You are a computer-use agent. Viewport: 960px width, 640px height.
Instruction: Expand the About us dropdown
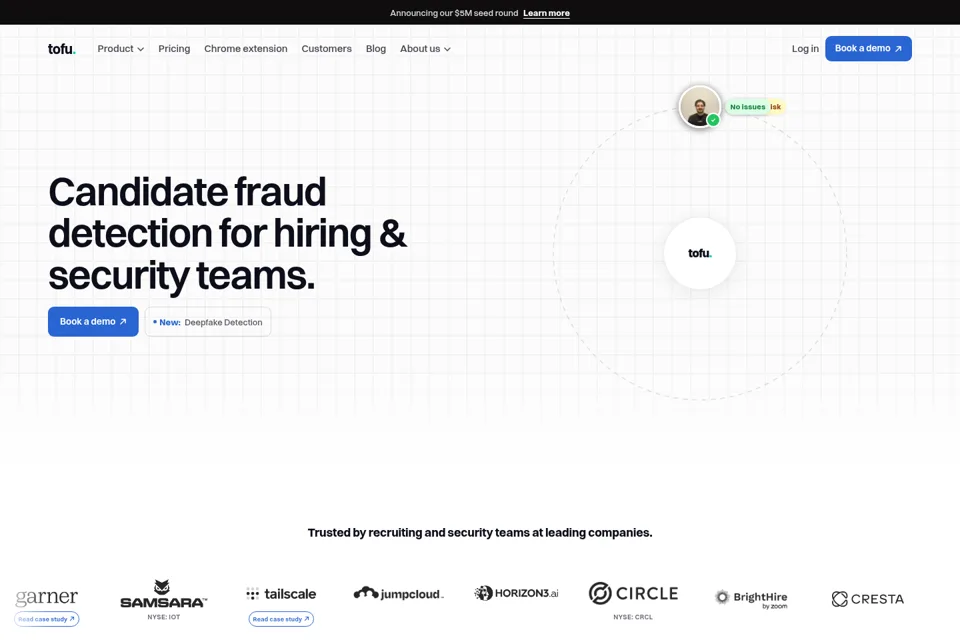425,49
